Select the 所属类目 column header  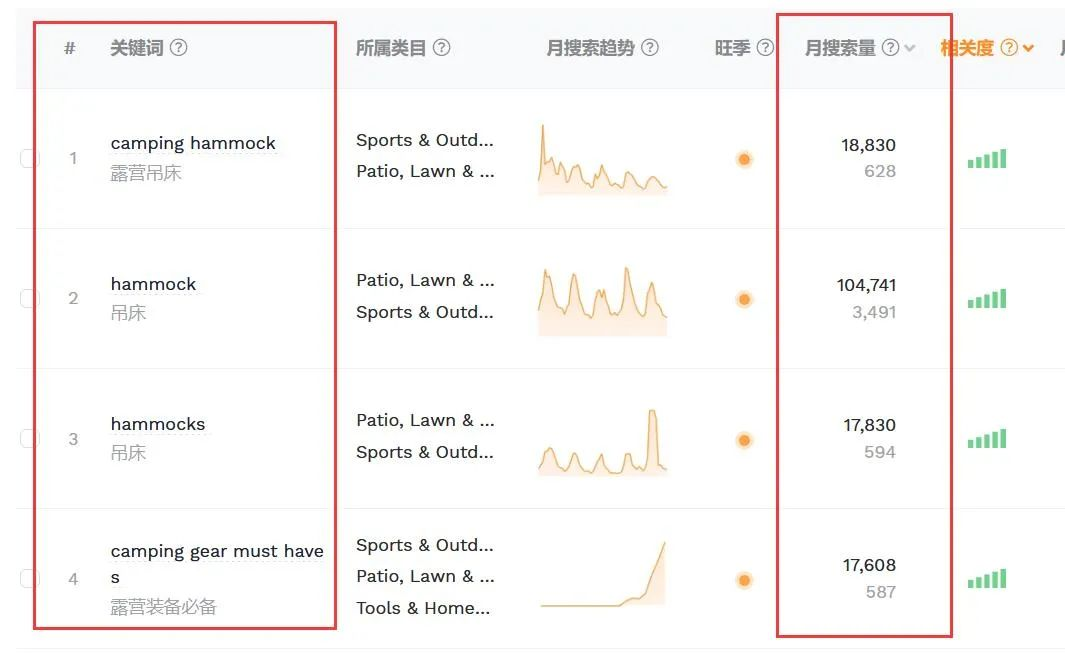[391, 48]
